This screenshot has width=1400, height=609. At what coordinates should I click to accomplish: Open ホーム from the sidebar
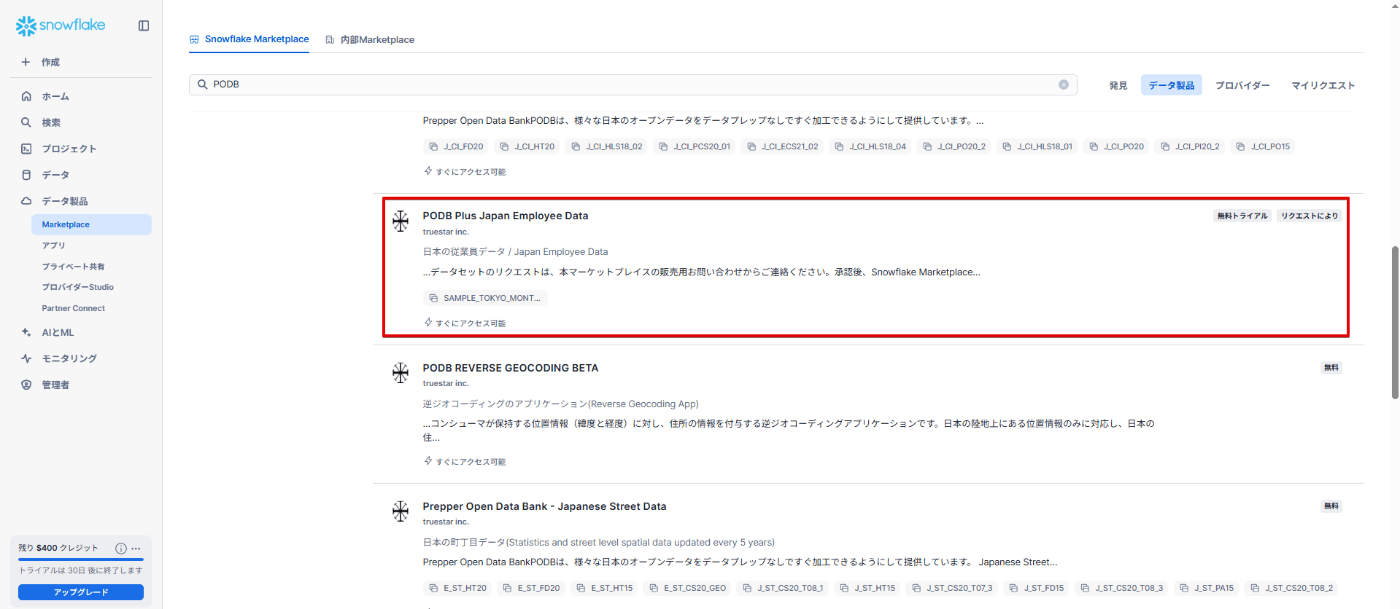(x=55, y=97)
